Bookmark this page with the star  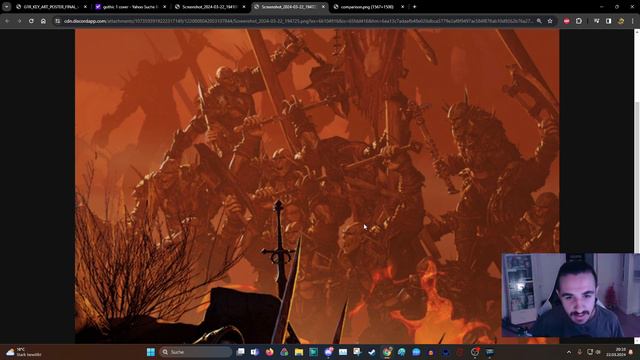(550, 21)
